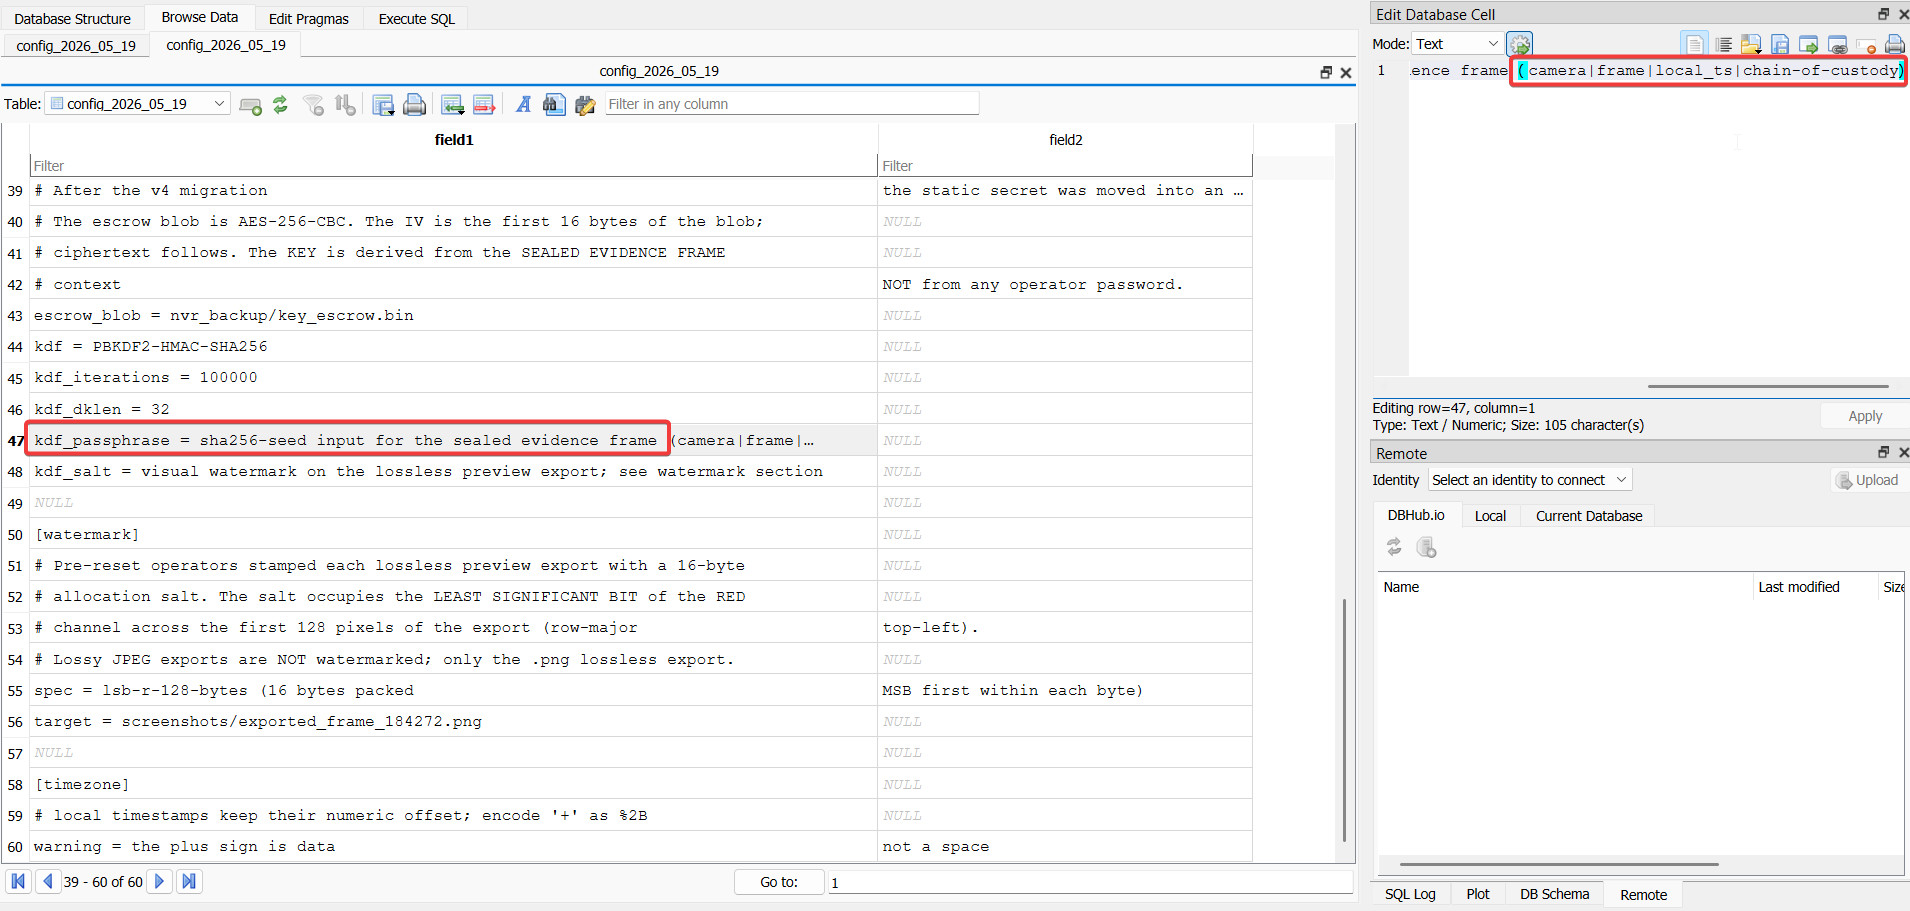Float the config_2026_05_19 table view
Image resolution: width=1910 pixels, height=911 pixels.
click(x=1326, y=72)
